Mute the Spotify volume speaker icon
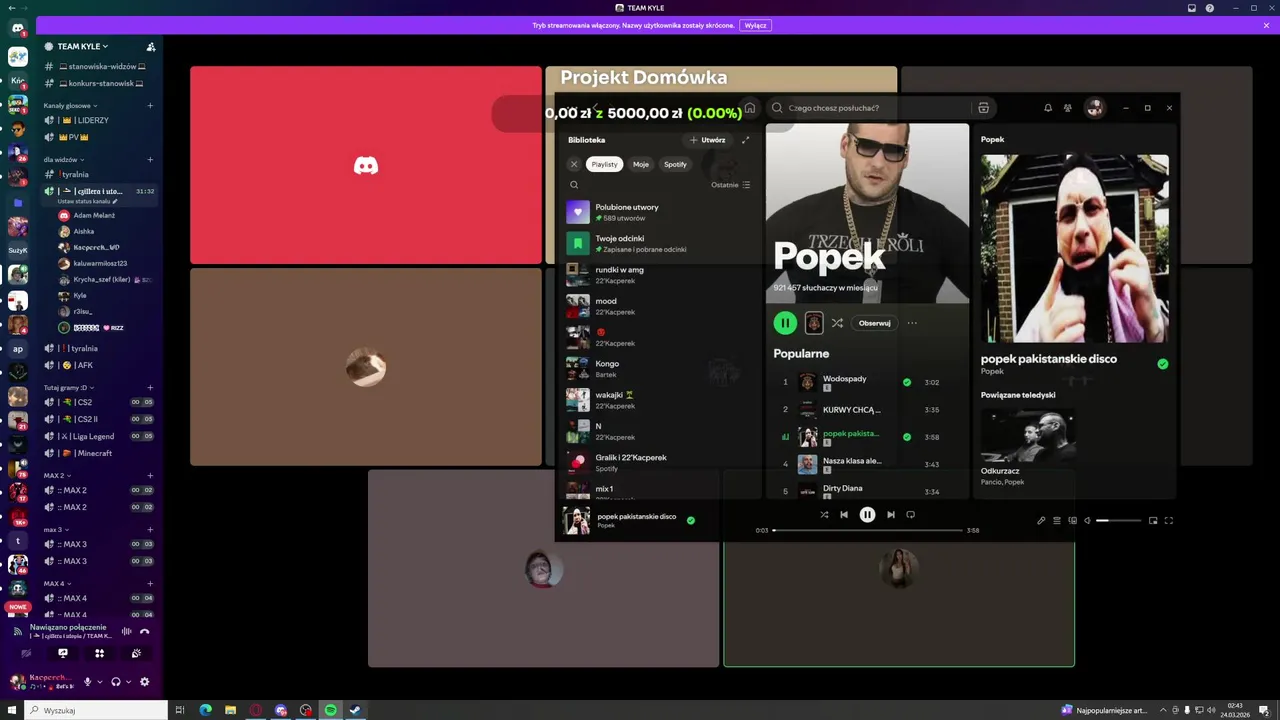This screenshot has width=1280, height=720. 1088,520
